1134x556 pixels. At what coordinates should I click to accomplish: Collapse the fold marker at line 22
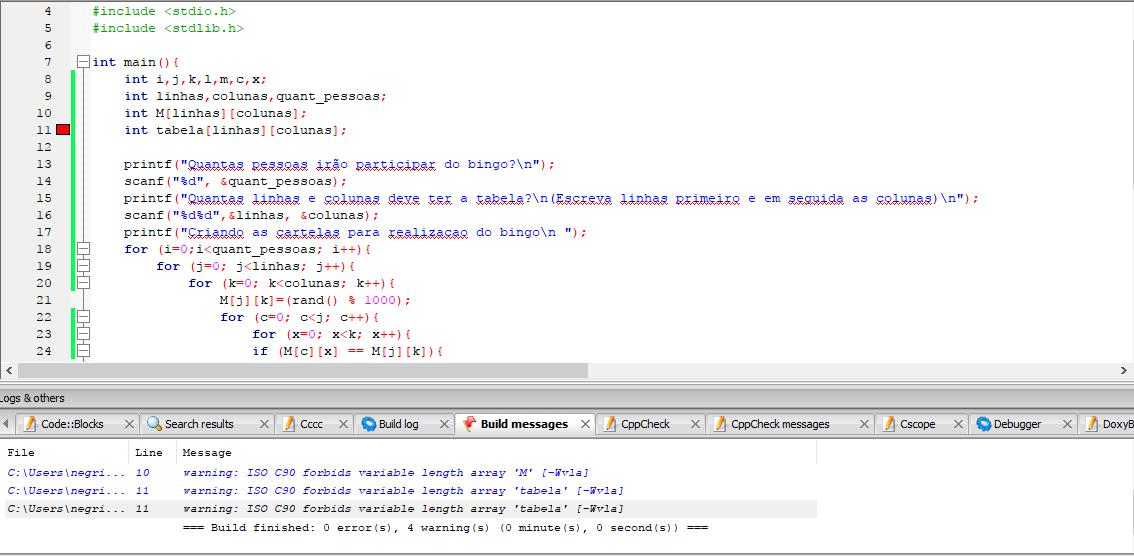tap(83, 317)
